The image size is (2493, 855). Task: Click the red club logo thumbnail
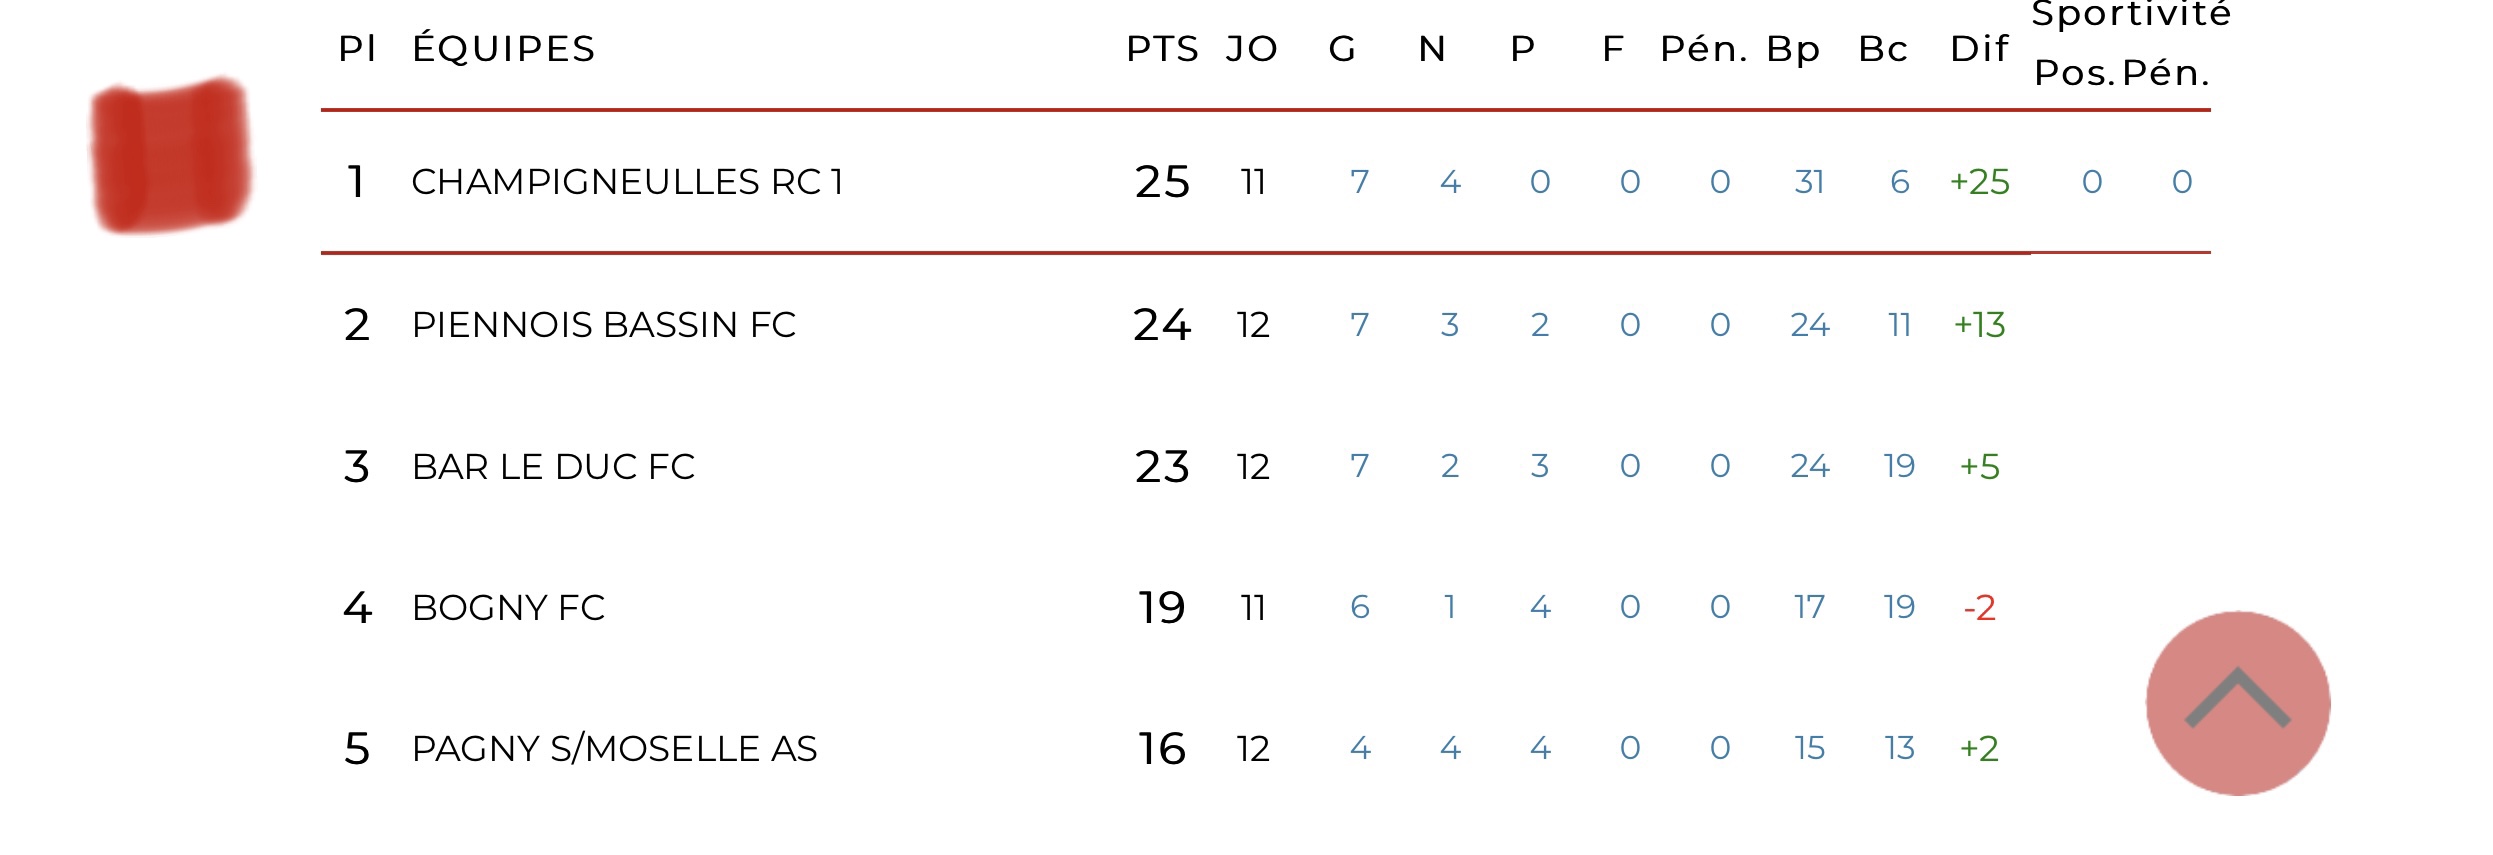point(170,156)
